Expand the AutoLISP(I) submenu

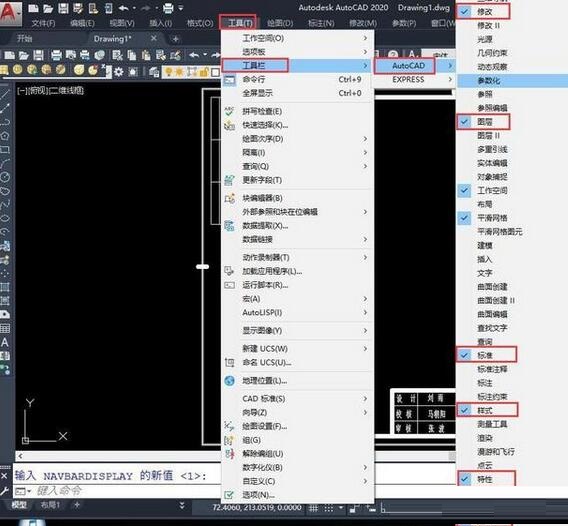pyautogui.click(x=298, y=312)
